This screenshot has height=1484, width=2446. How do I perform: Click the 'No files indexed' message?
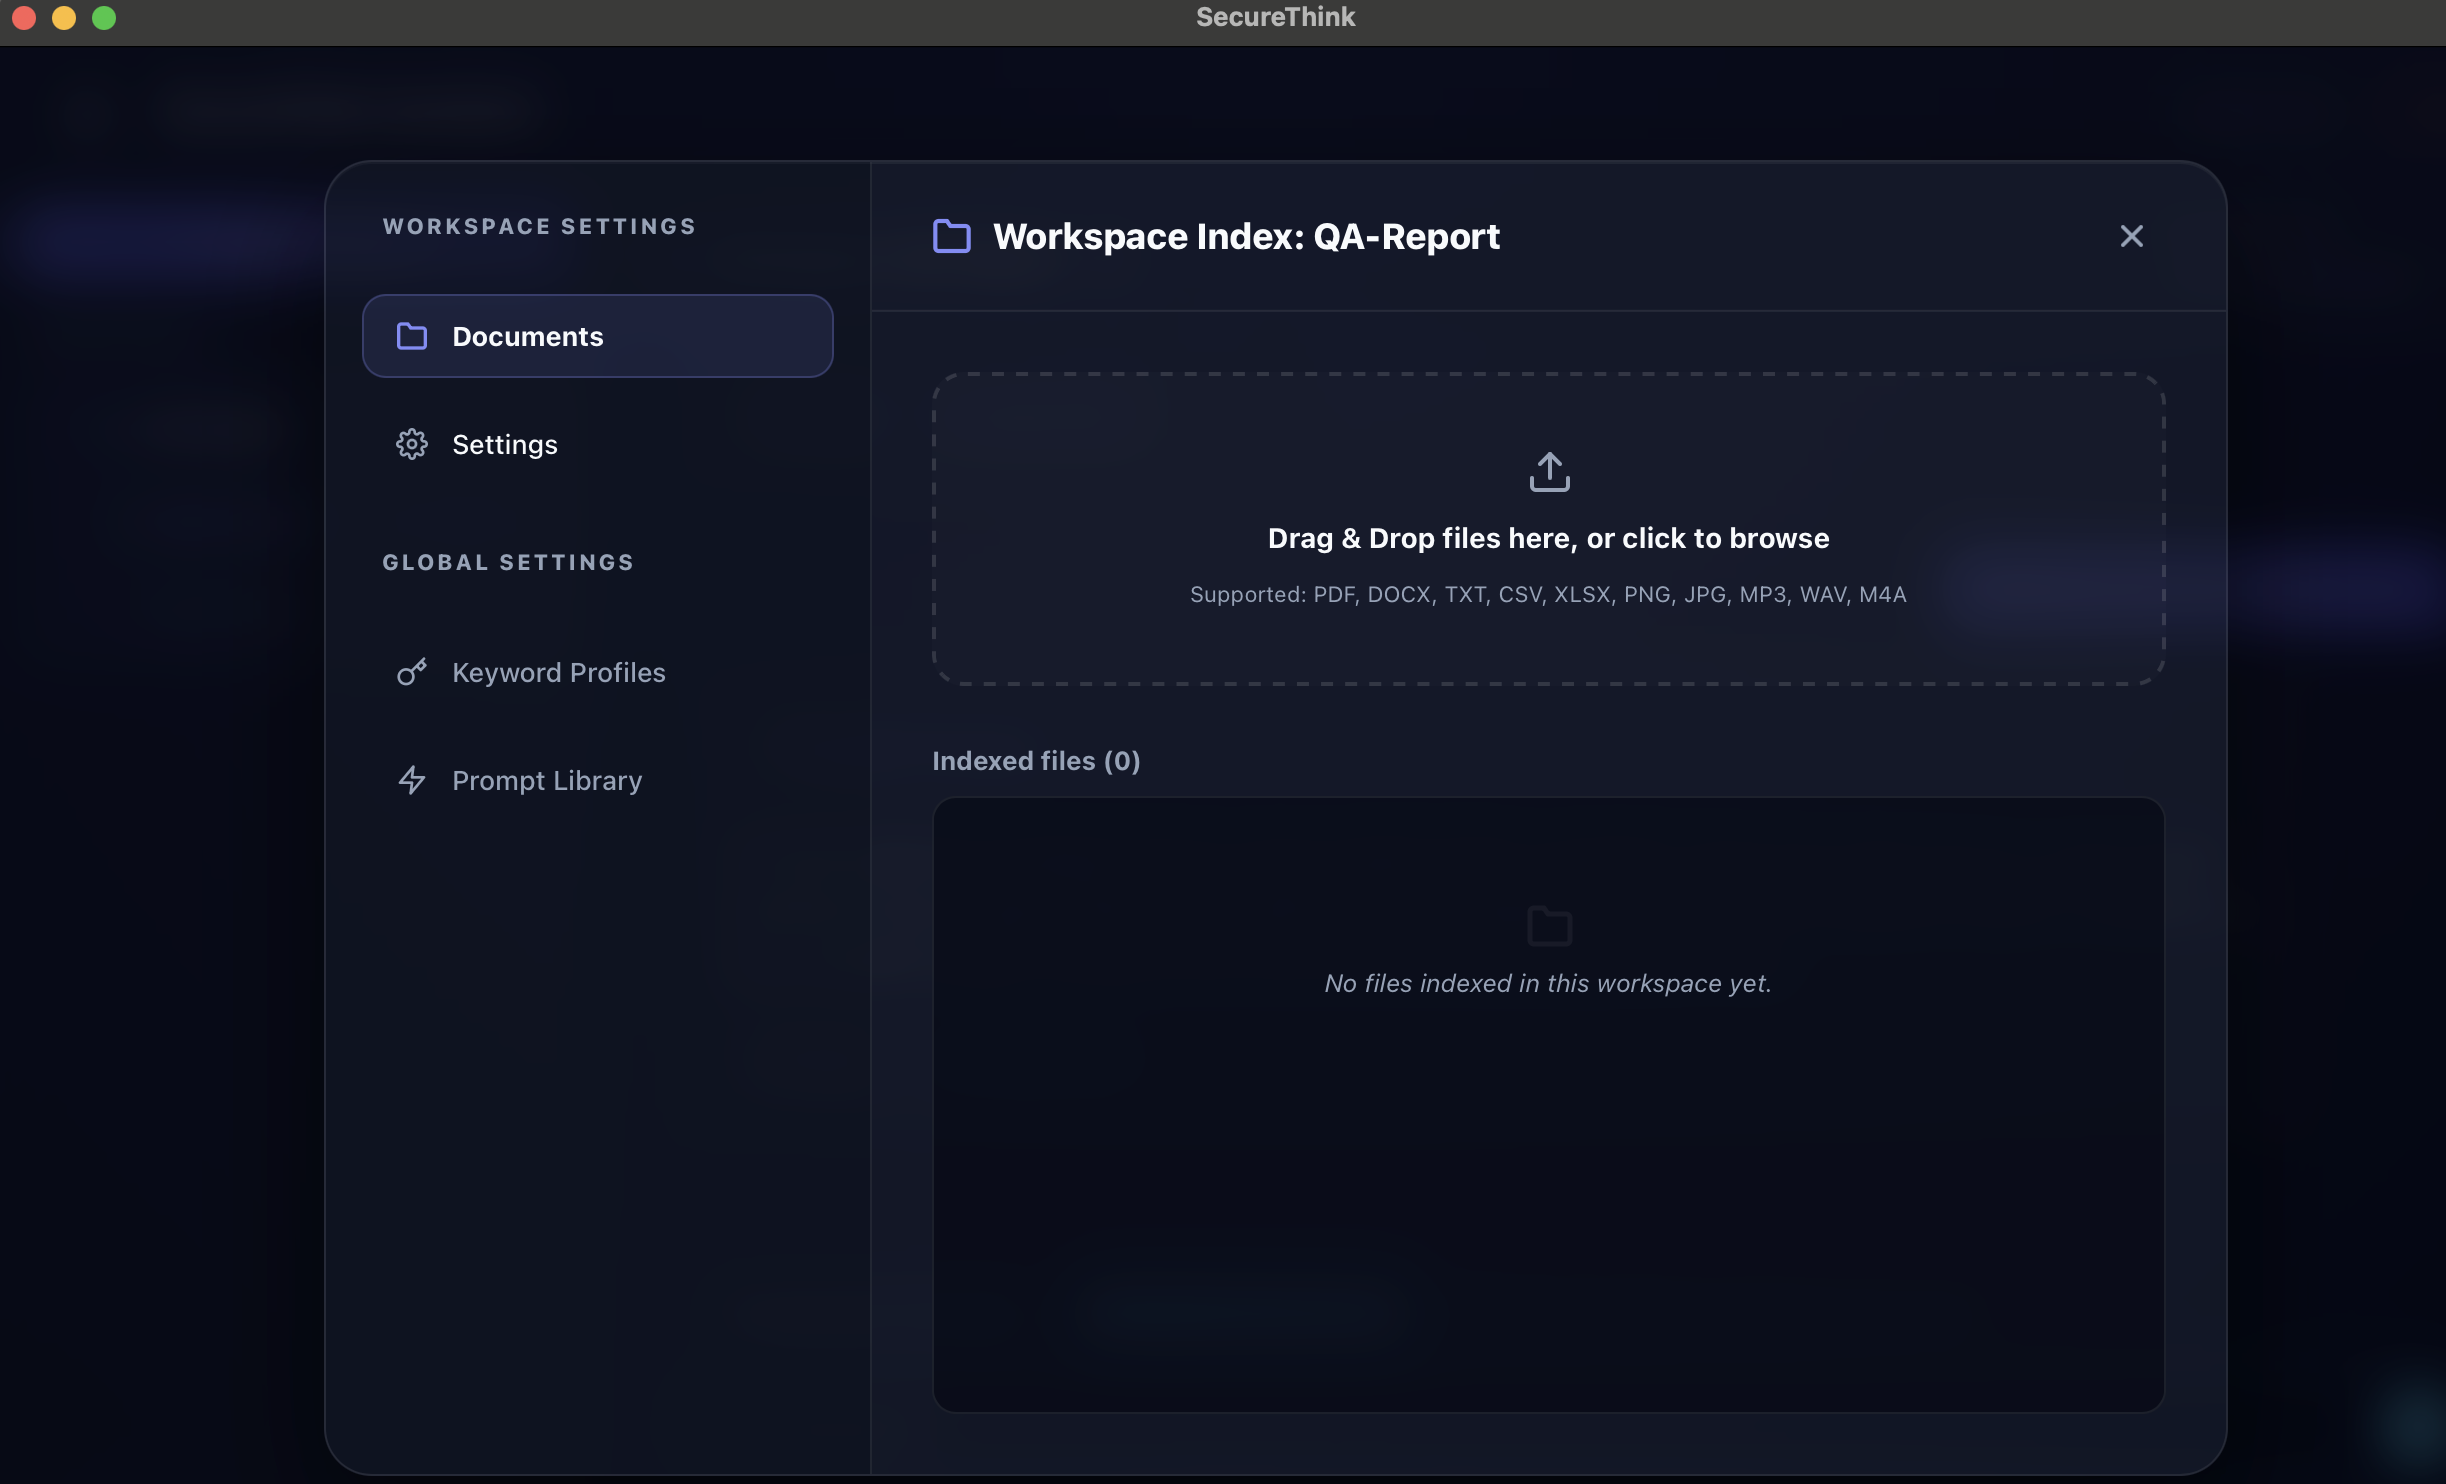1548,984
